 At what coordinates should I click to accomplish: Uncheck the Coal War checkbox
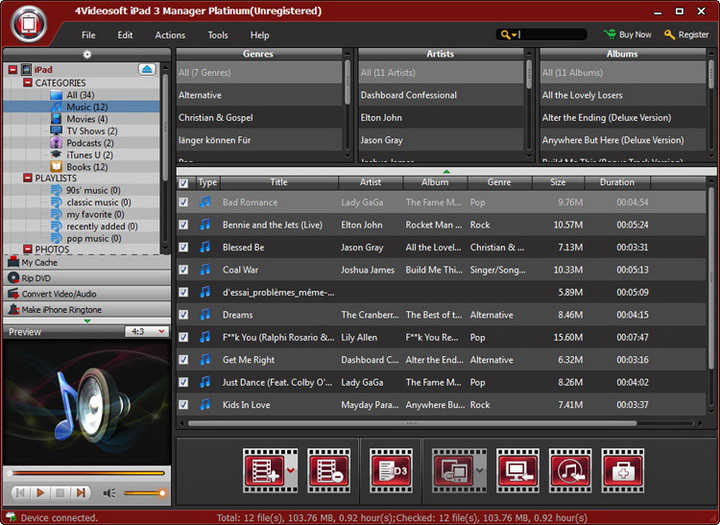[x=183, y=270]
